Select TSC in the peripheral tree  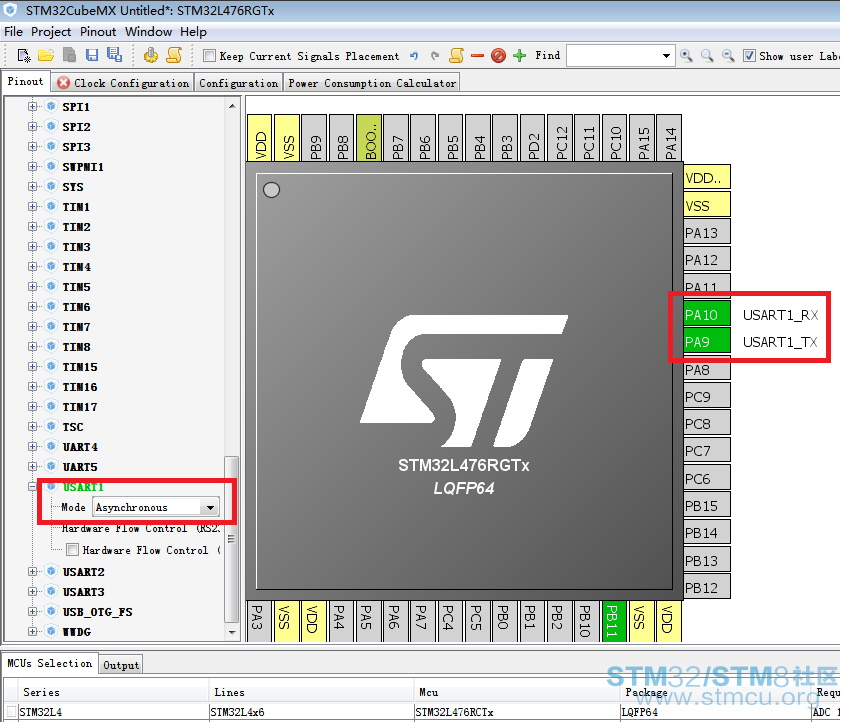[x=73, y=427]
